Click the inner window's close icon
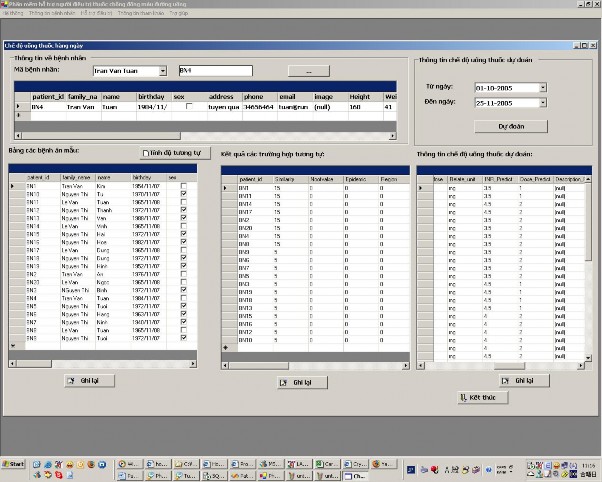Viewport: 602px width, 482px height. [593, 45]
